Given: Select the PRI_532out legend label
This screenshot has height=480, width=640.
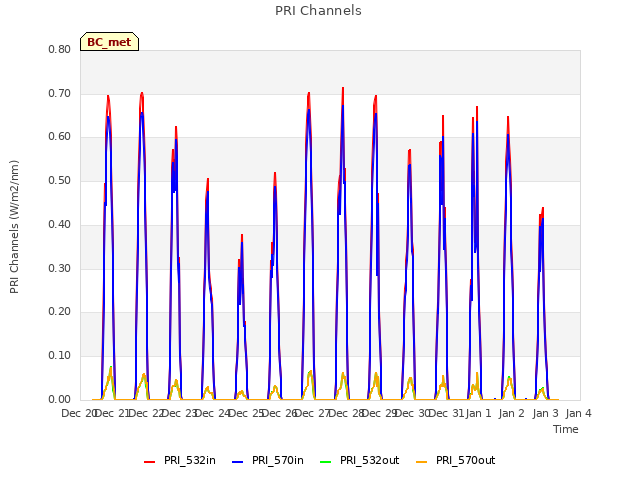Looking at the screenshot, I should (370, 460).
